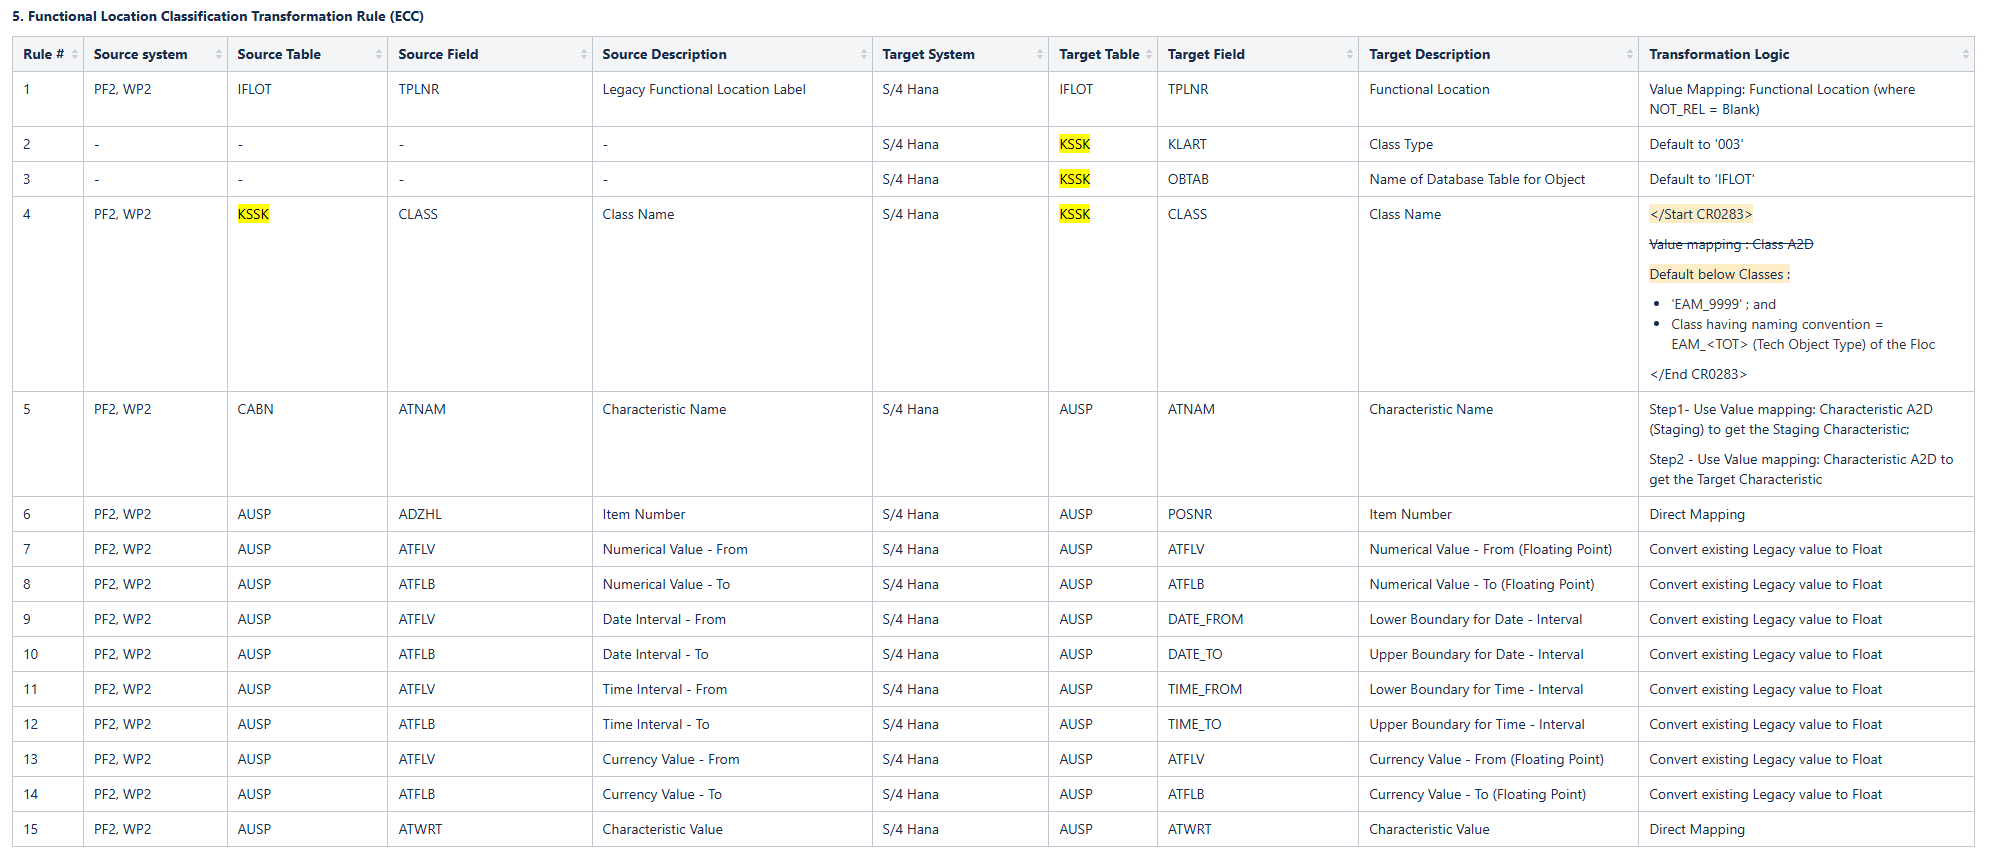Click the '</End CR0283>' closing tag text
1992x862 pixels.
[x=1697, y=374]
